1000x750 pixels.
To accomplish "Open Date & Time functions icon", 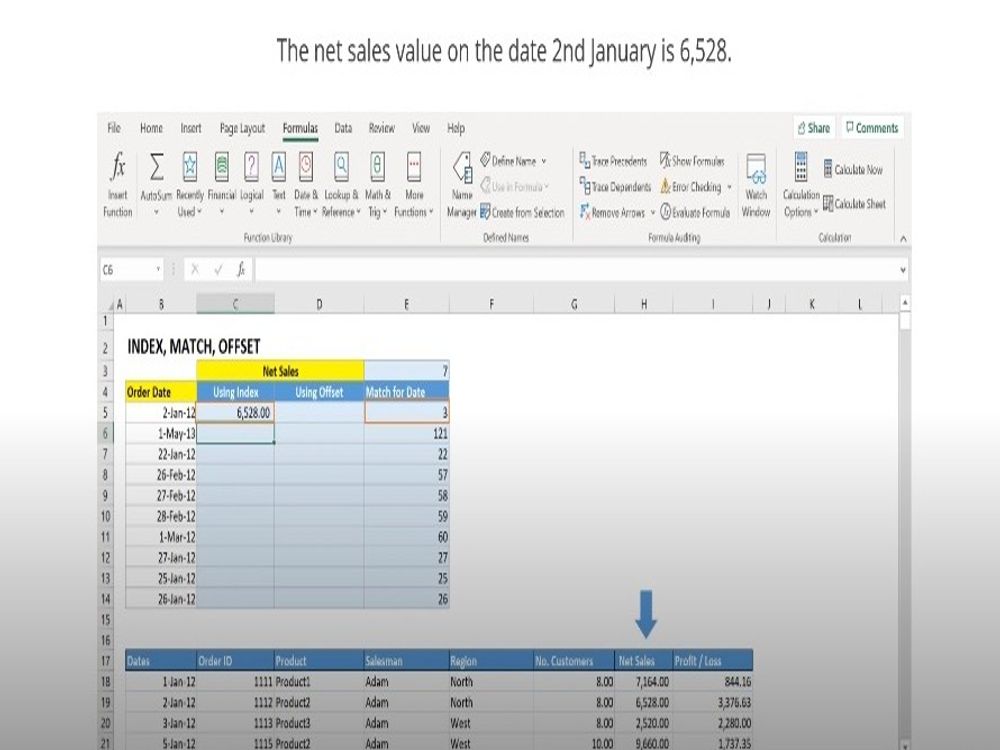I will click(x=306, y=166).
